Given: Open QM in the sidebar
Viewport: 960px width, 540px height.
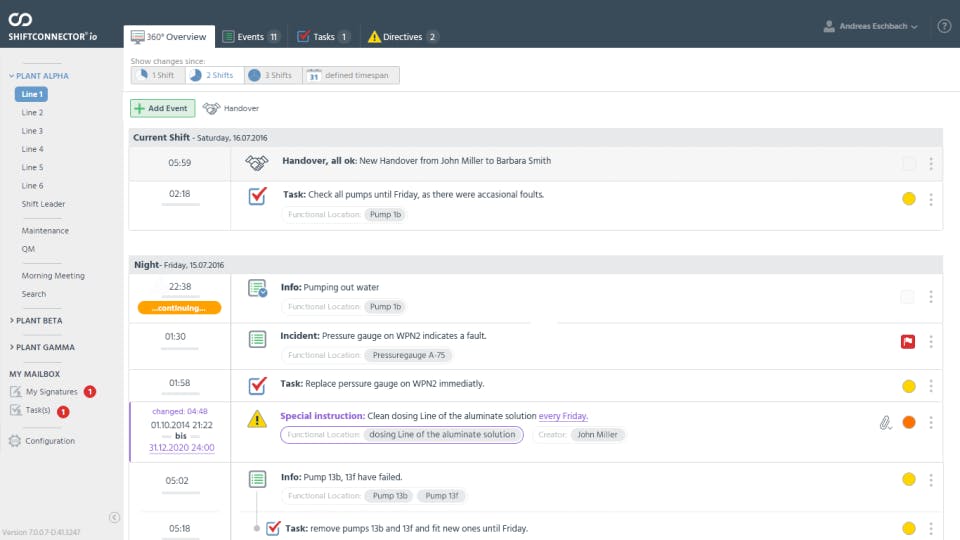Looking at the screenshot, I should click(28, 249).
